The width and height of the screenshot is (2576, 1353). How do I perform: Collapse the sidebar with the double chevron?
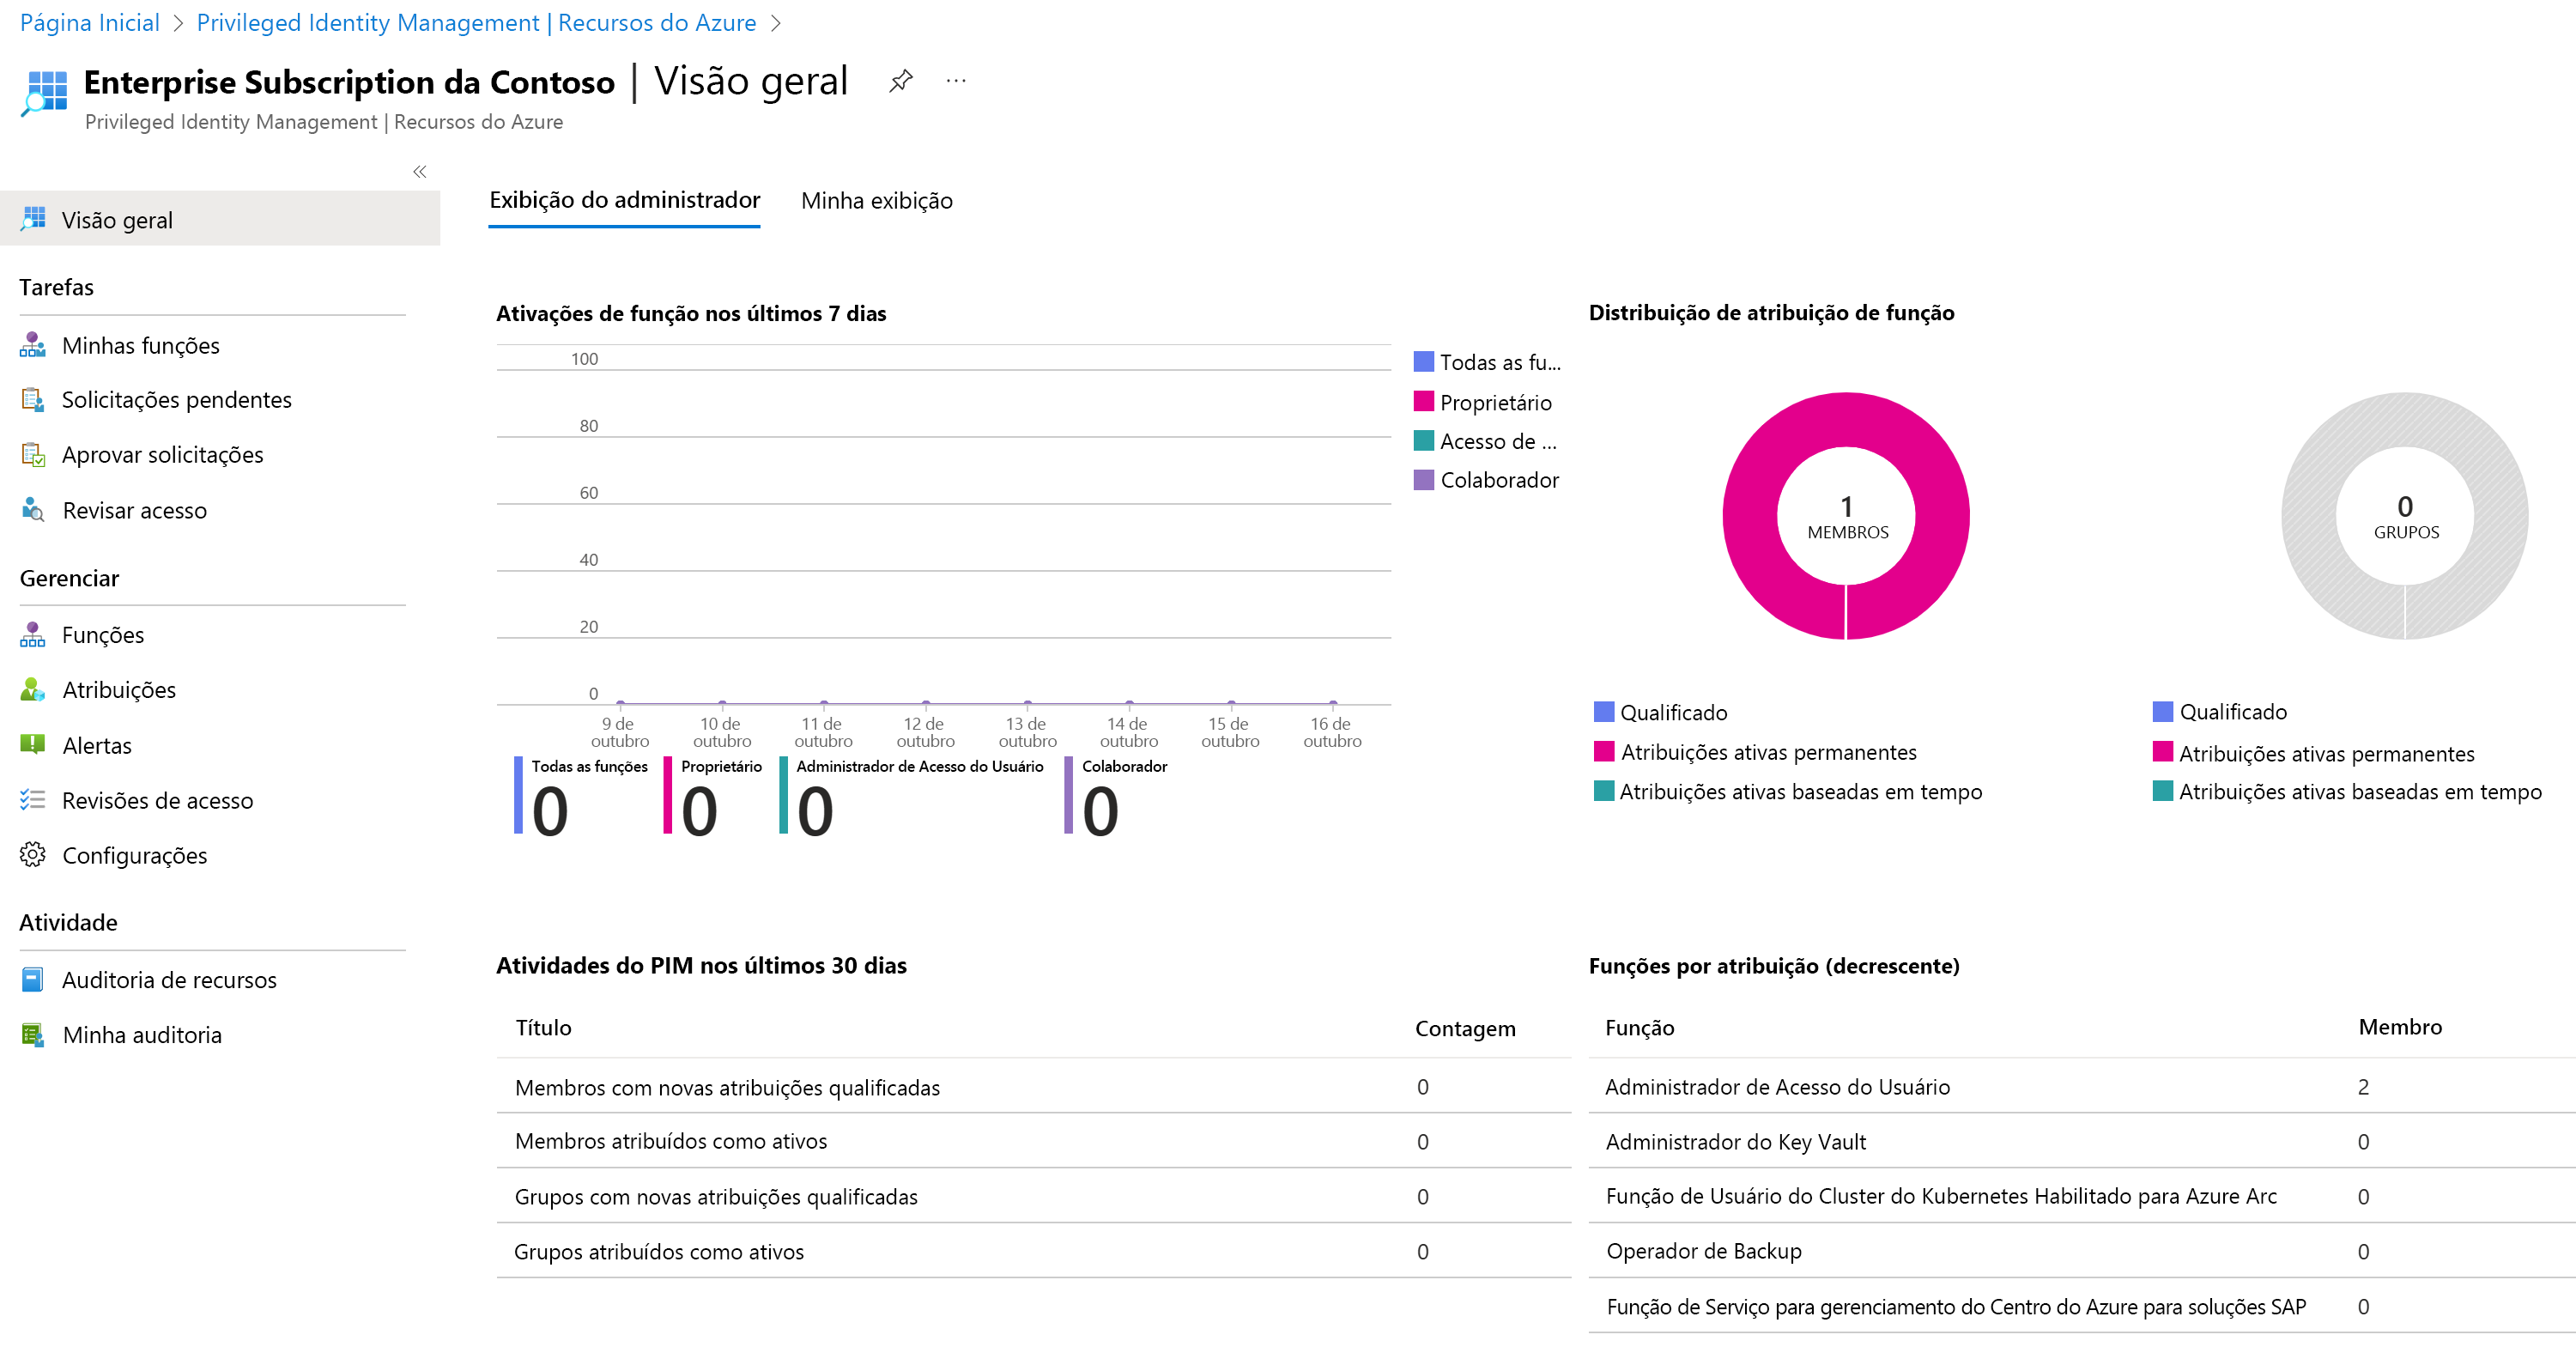[x=420, y=172]
